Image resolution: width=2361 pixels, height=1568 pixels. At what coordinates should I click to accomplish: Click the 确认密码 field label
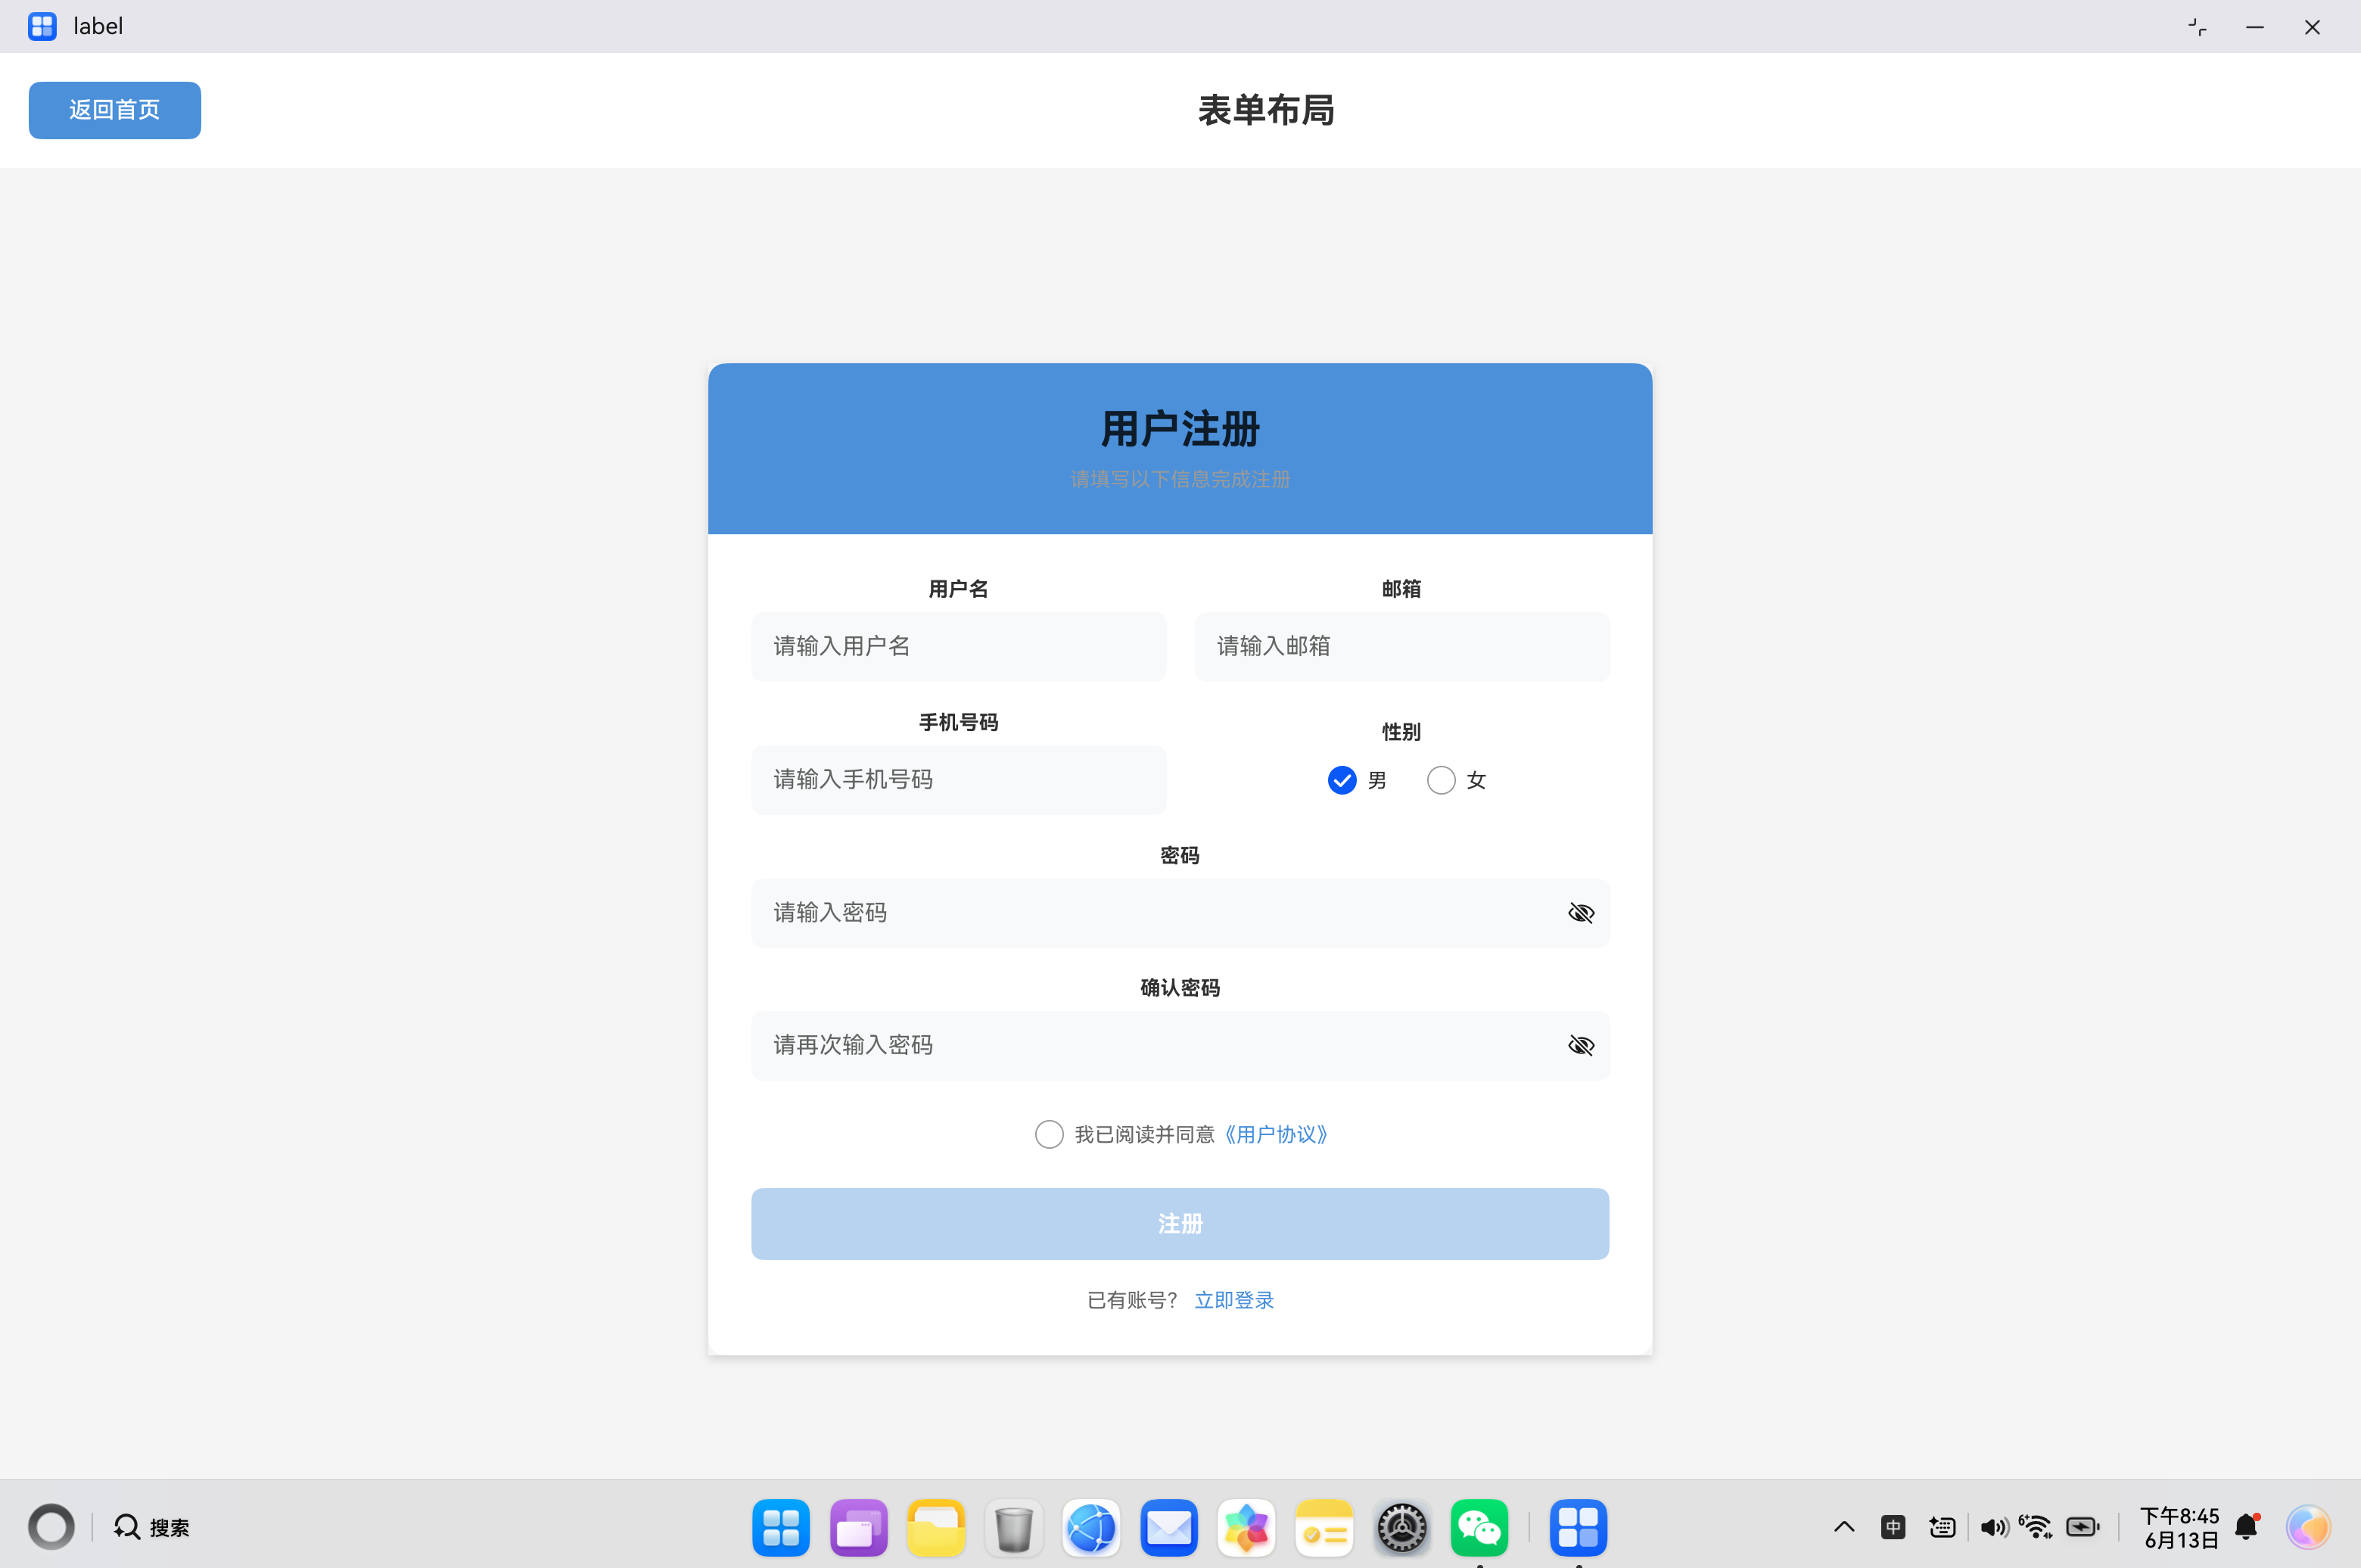pos(1180,988)
